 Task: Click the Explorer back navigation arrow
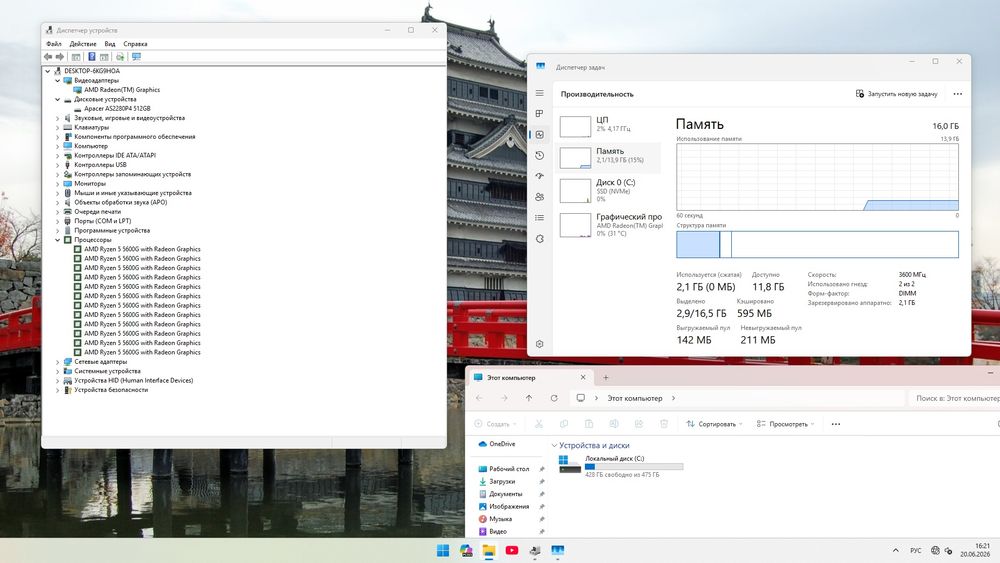click(479, 398)
